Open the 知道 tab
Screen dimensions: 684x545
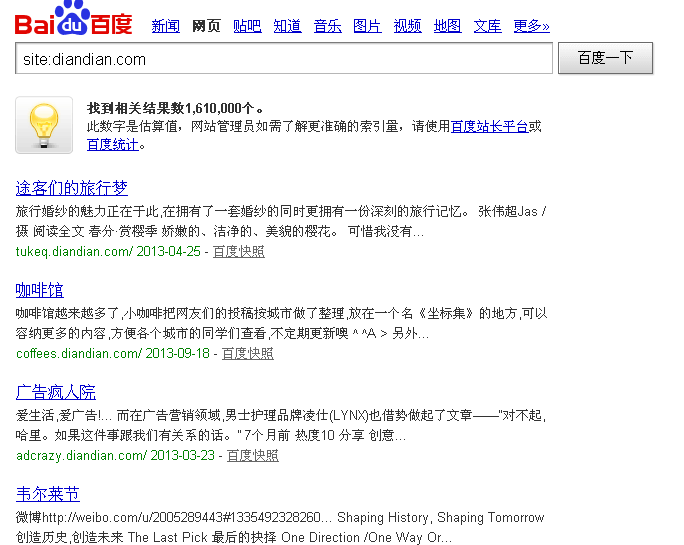pos(287,26)
